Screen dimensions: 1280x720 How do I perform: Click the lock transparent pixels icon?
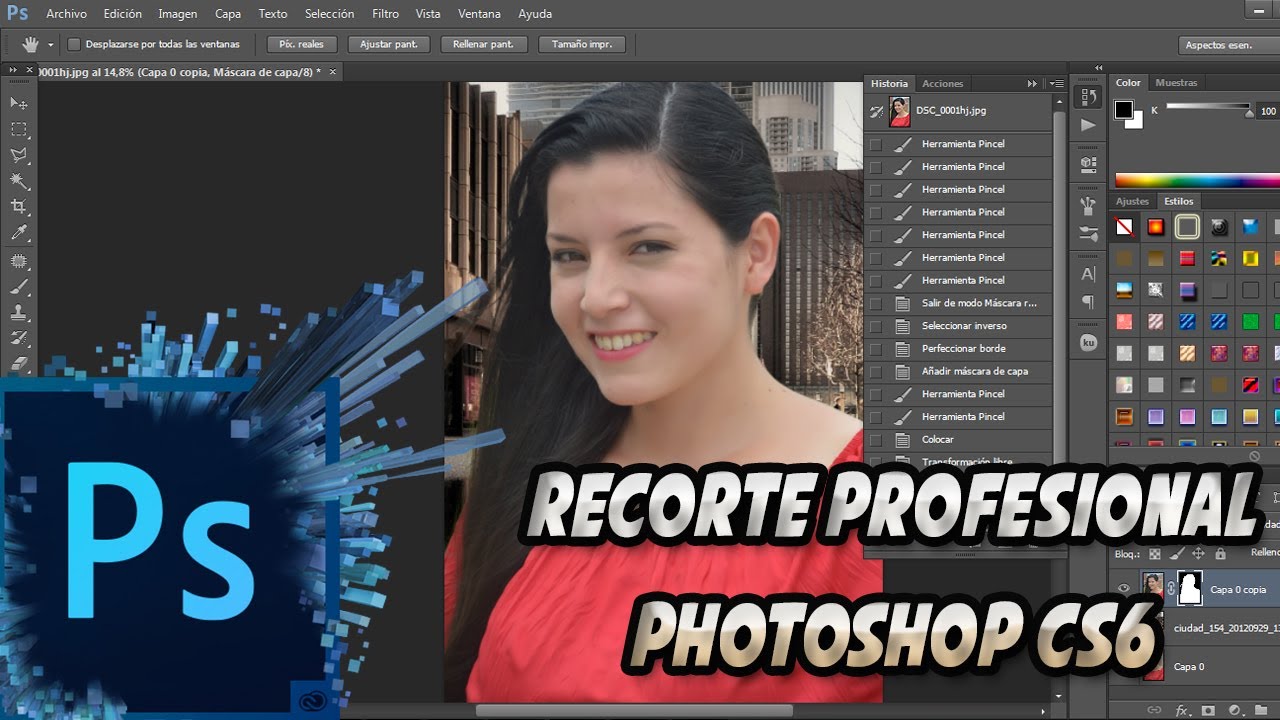[1155, 553]
